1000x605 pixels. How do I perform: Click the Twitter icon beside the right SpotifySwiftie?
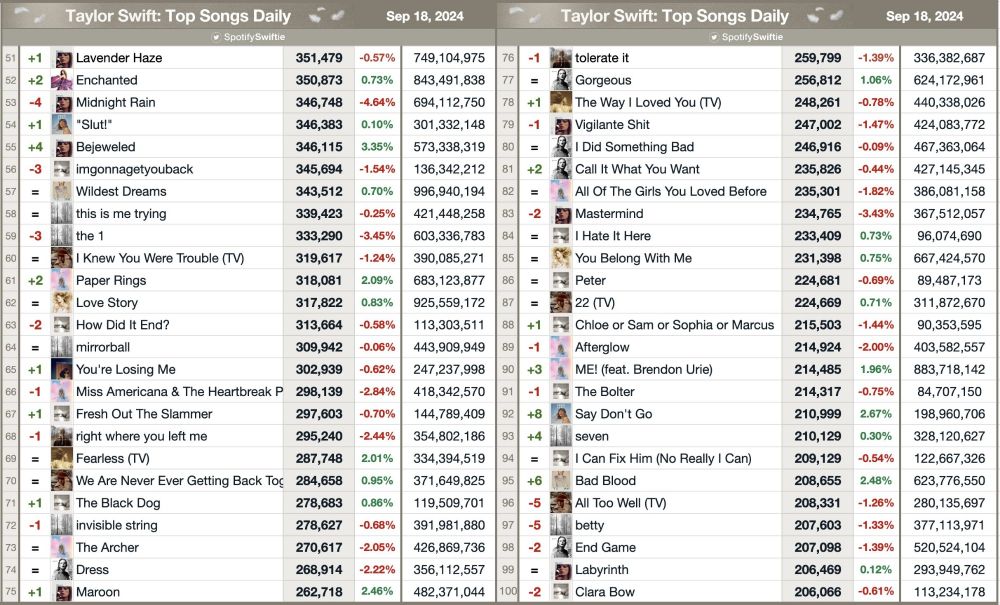[x=714, y=37]
